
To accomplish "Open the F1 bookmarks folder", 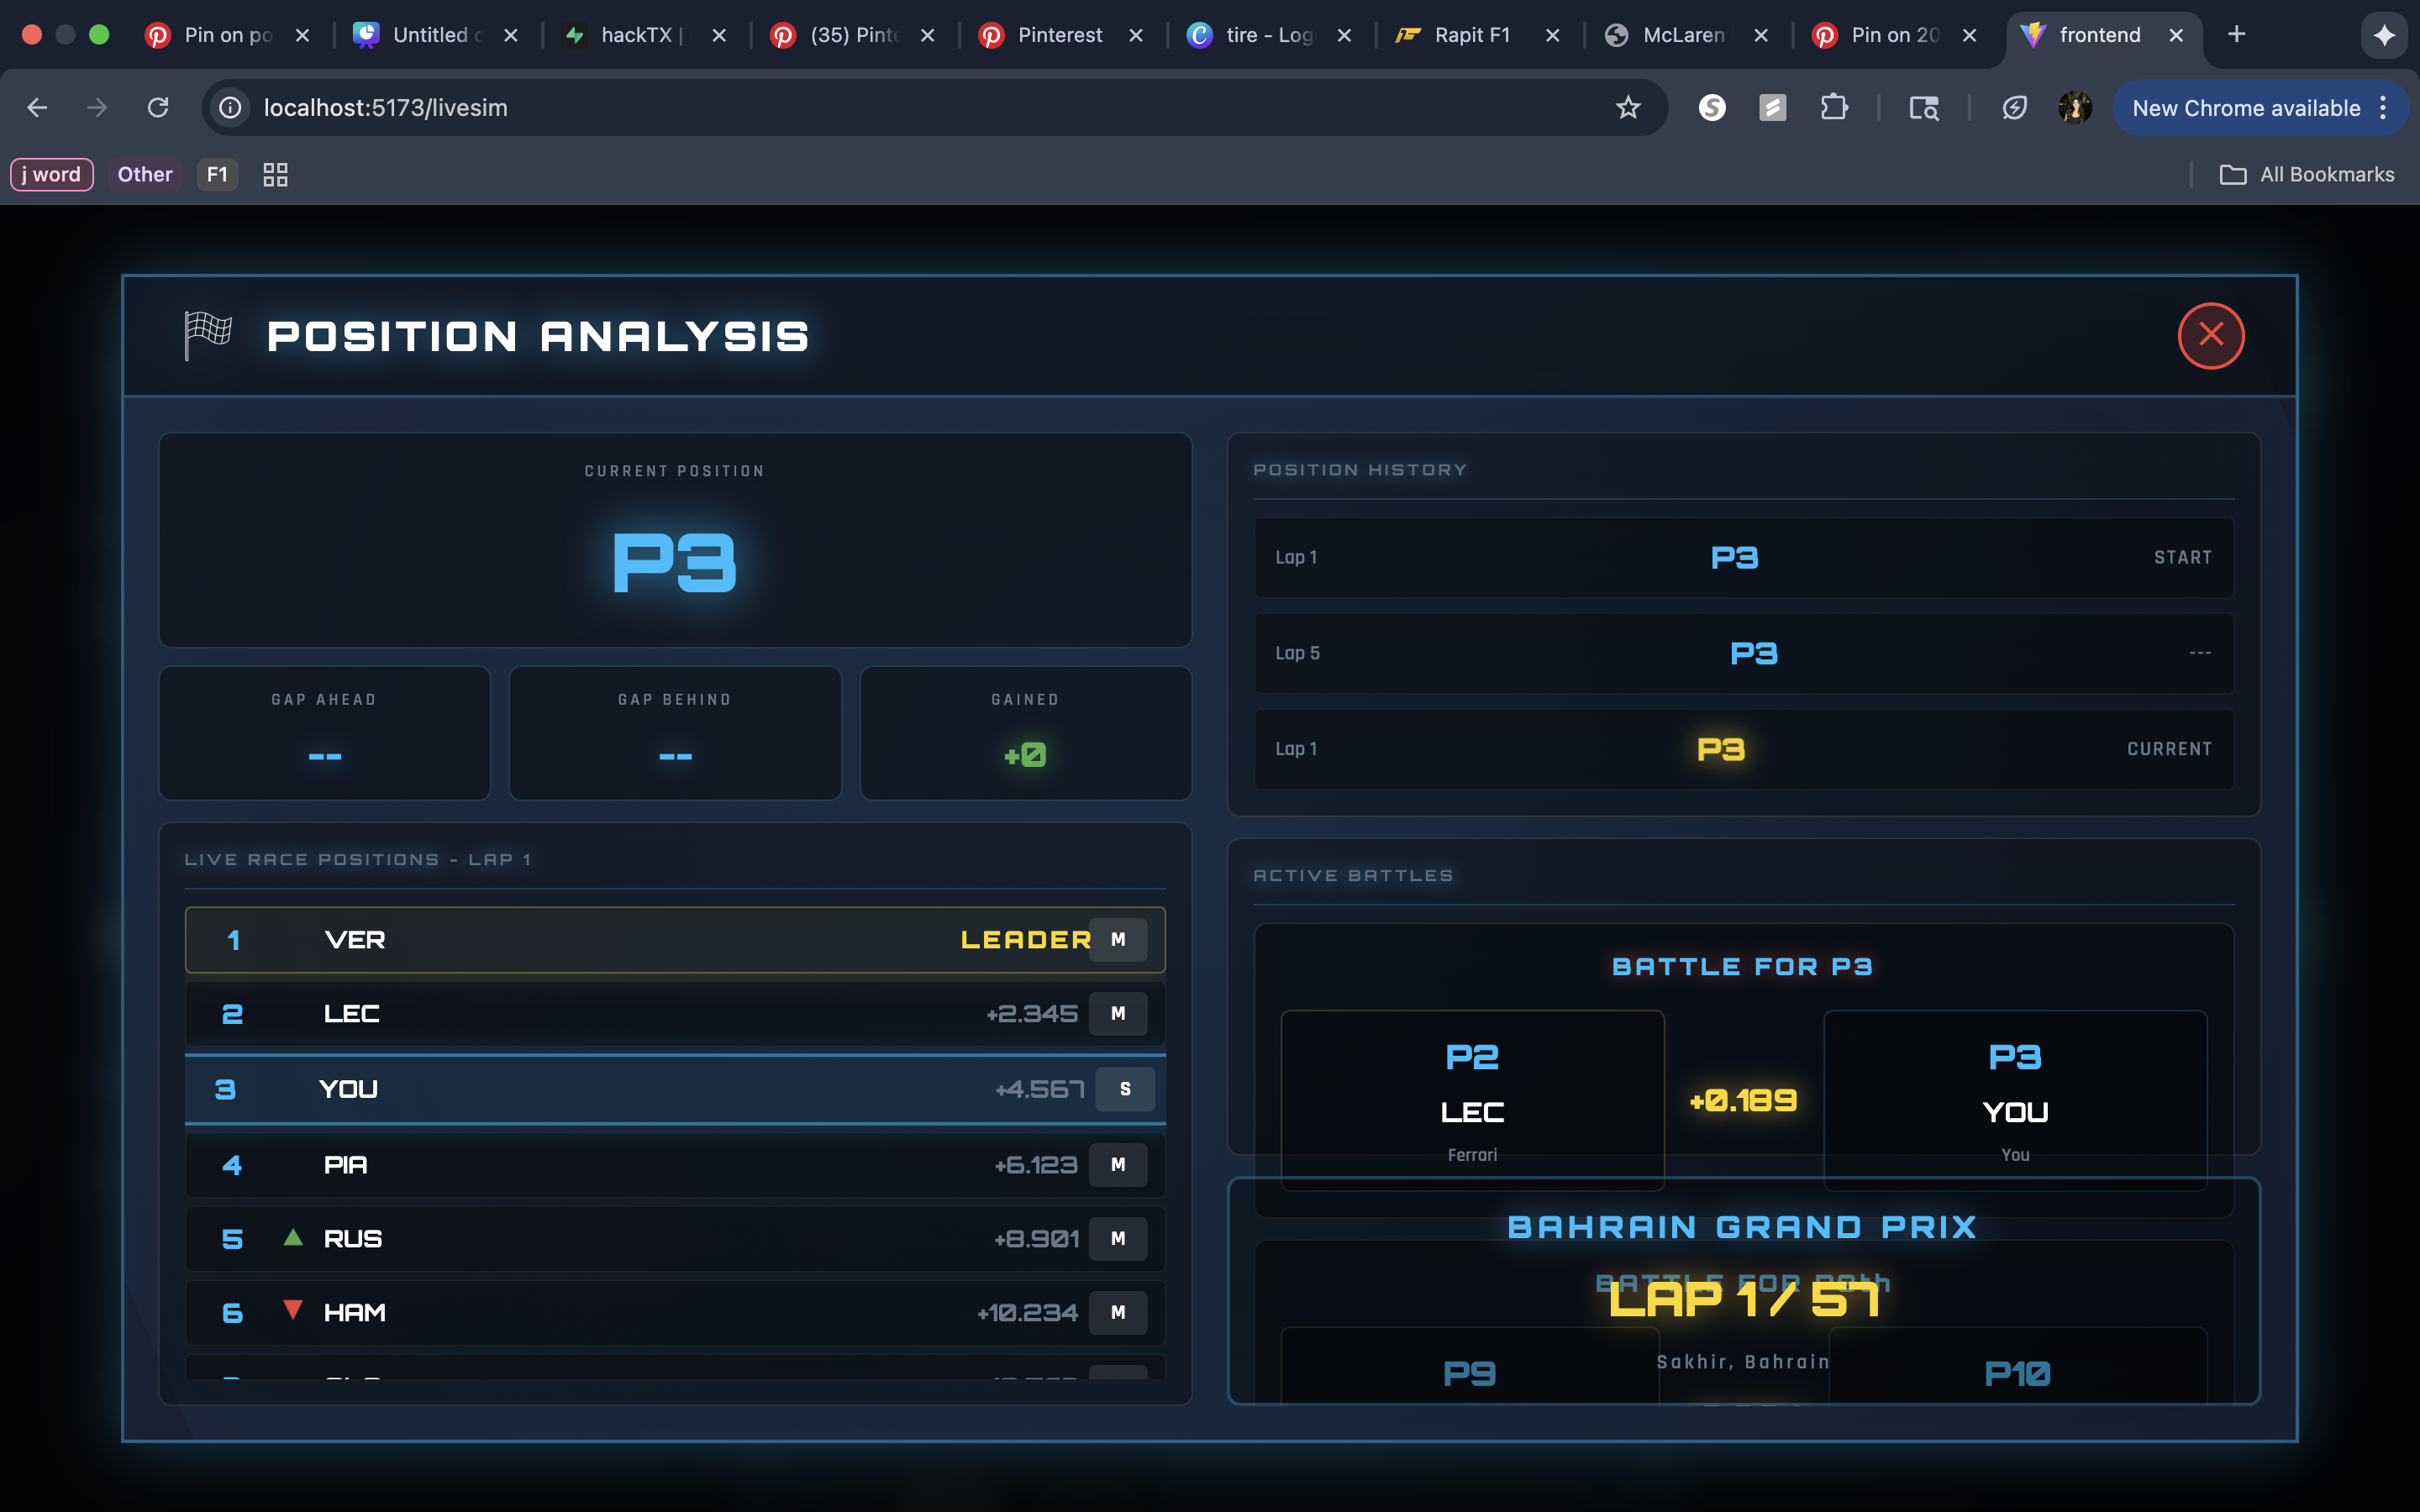I will (217, 175).
